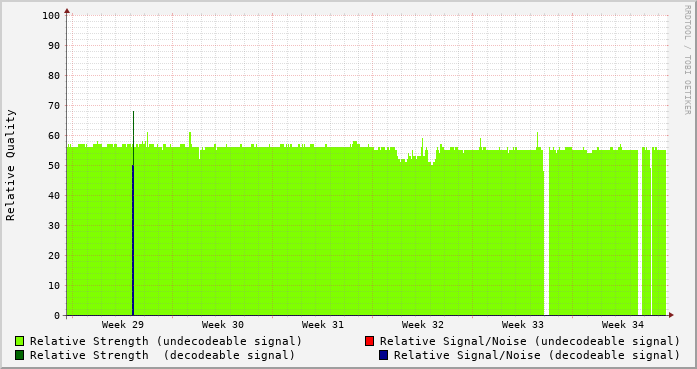Image resolution: width=697 pixels, height=369 pixels.
Task: Click the light green undecodeable strength swatch
Action: tap(19, 341)
